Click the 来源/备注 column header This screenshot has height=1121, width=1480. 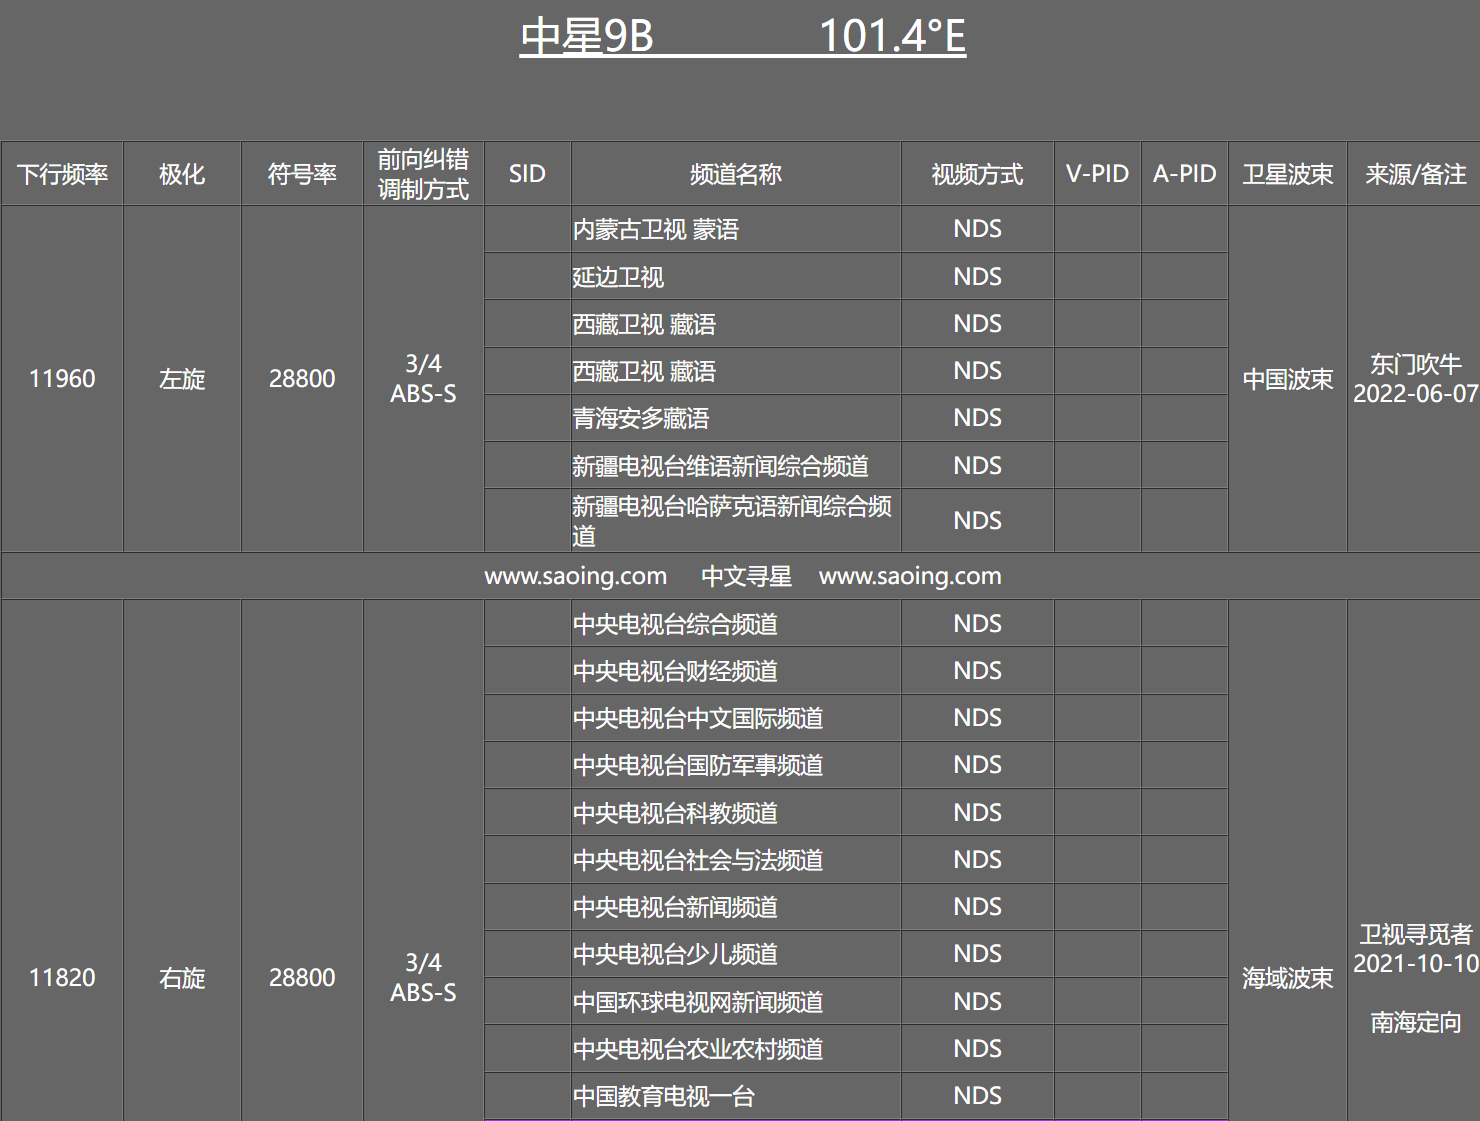[1415, 174]
